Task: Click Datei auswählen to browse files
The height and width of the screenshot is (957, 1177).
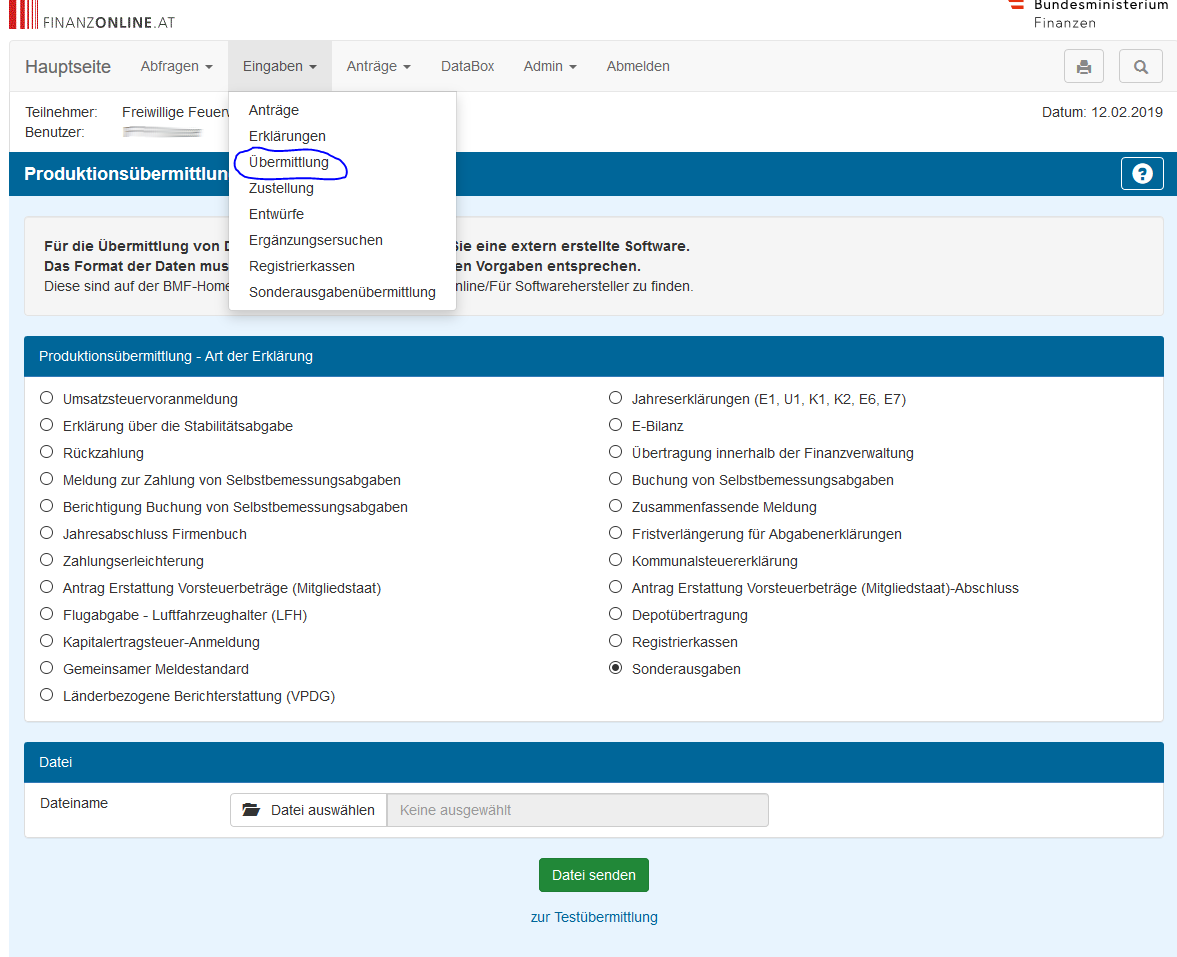Action: click(308, 810)
